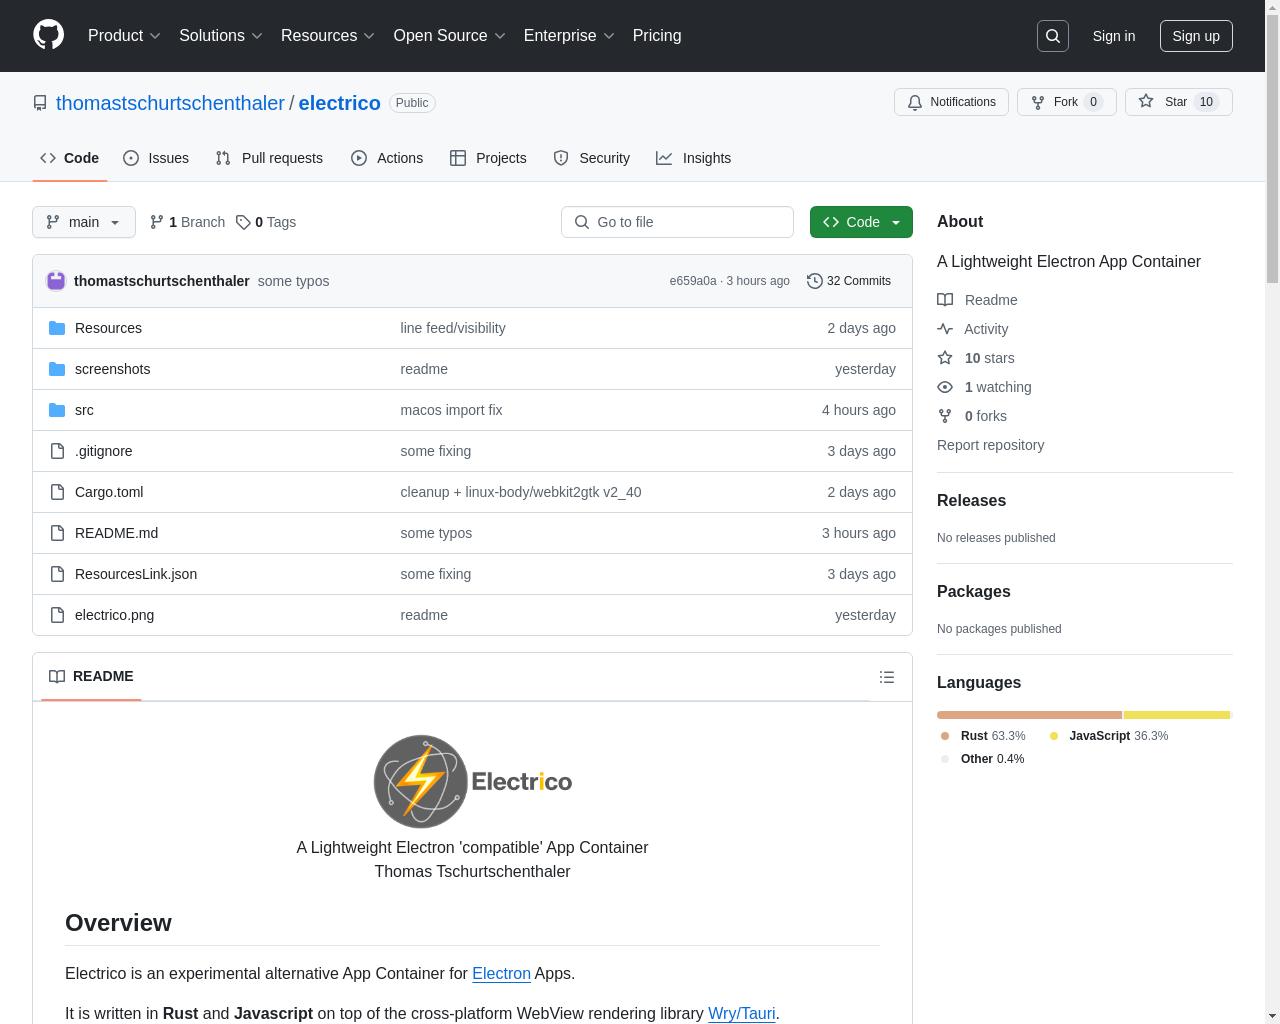Click the Electrico logo image in README
The width and height of the screenshot is (1280, 1024).
click(472, 781)
